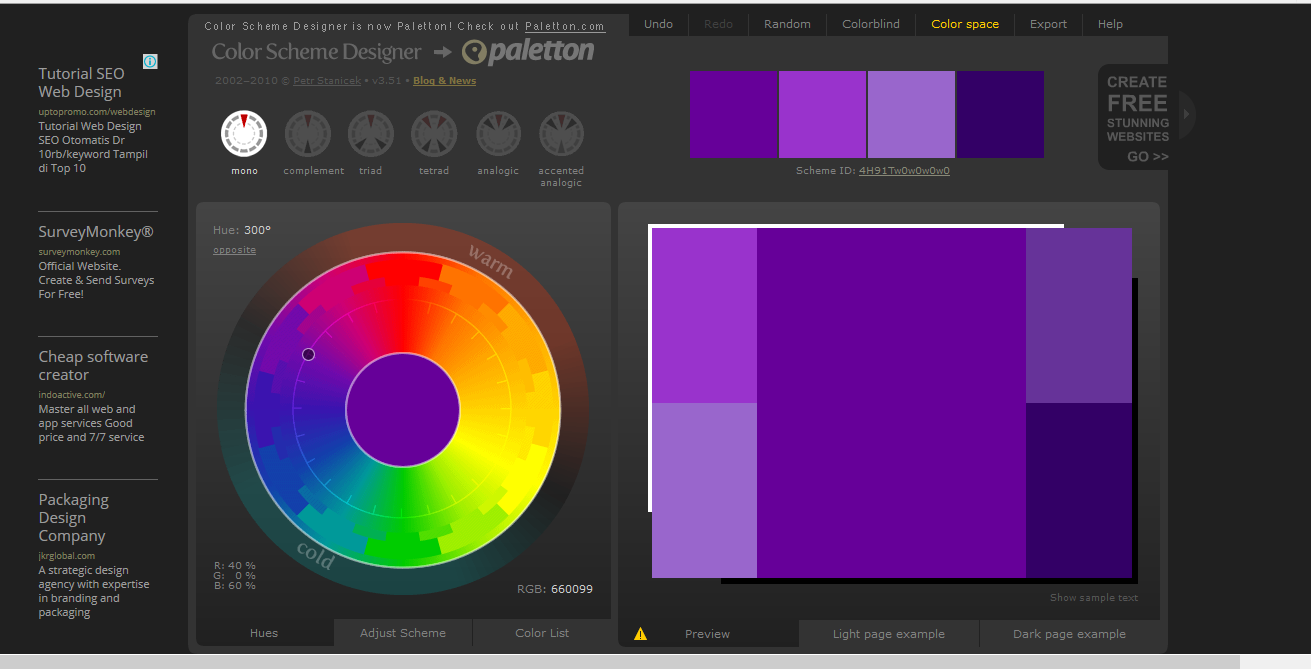Click the opposite hue link
The height and width of the screenshot is (669, 1311).
click(x=234, y=250)
